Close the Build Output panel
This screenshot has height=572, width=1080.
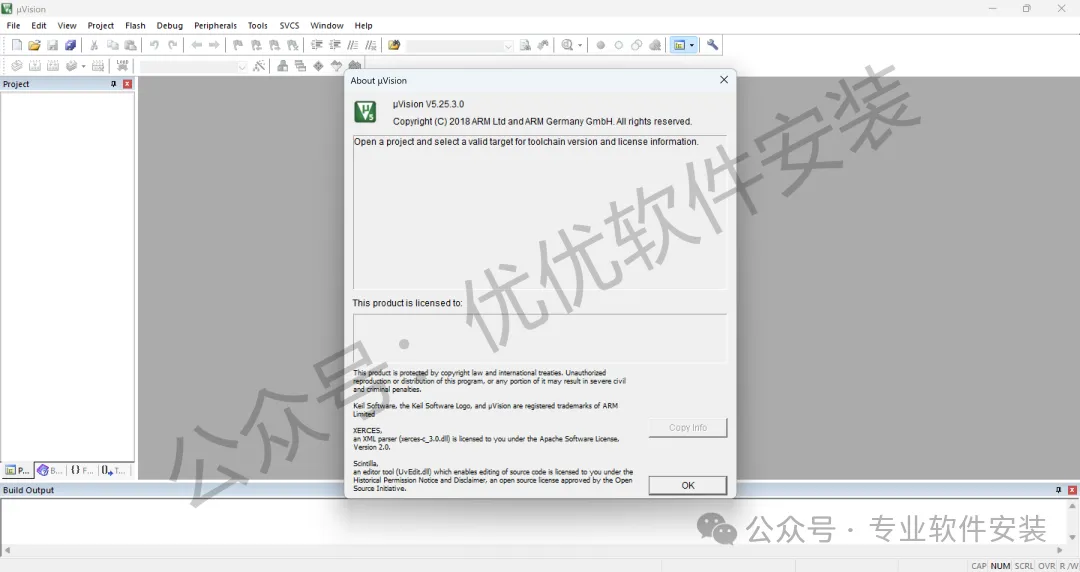coord(1072,490)
